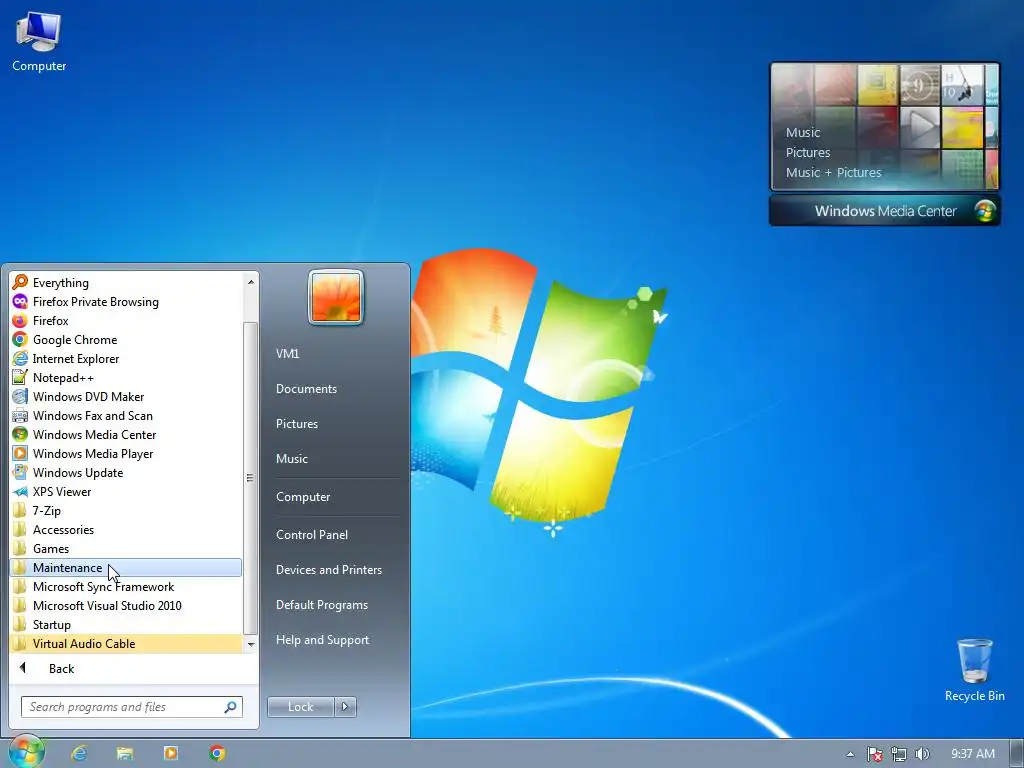The height and width of the screenshot is (768, 1024).
Task: Click the user account picture
Action: tap(336, 297)
